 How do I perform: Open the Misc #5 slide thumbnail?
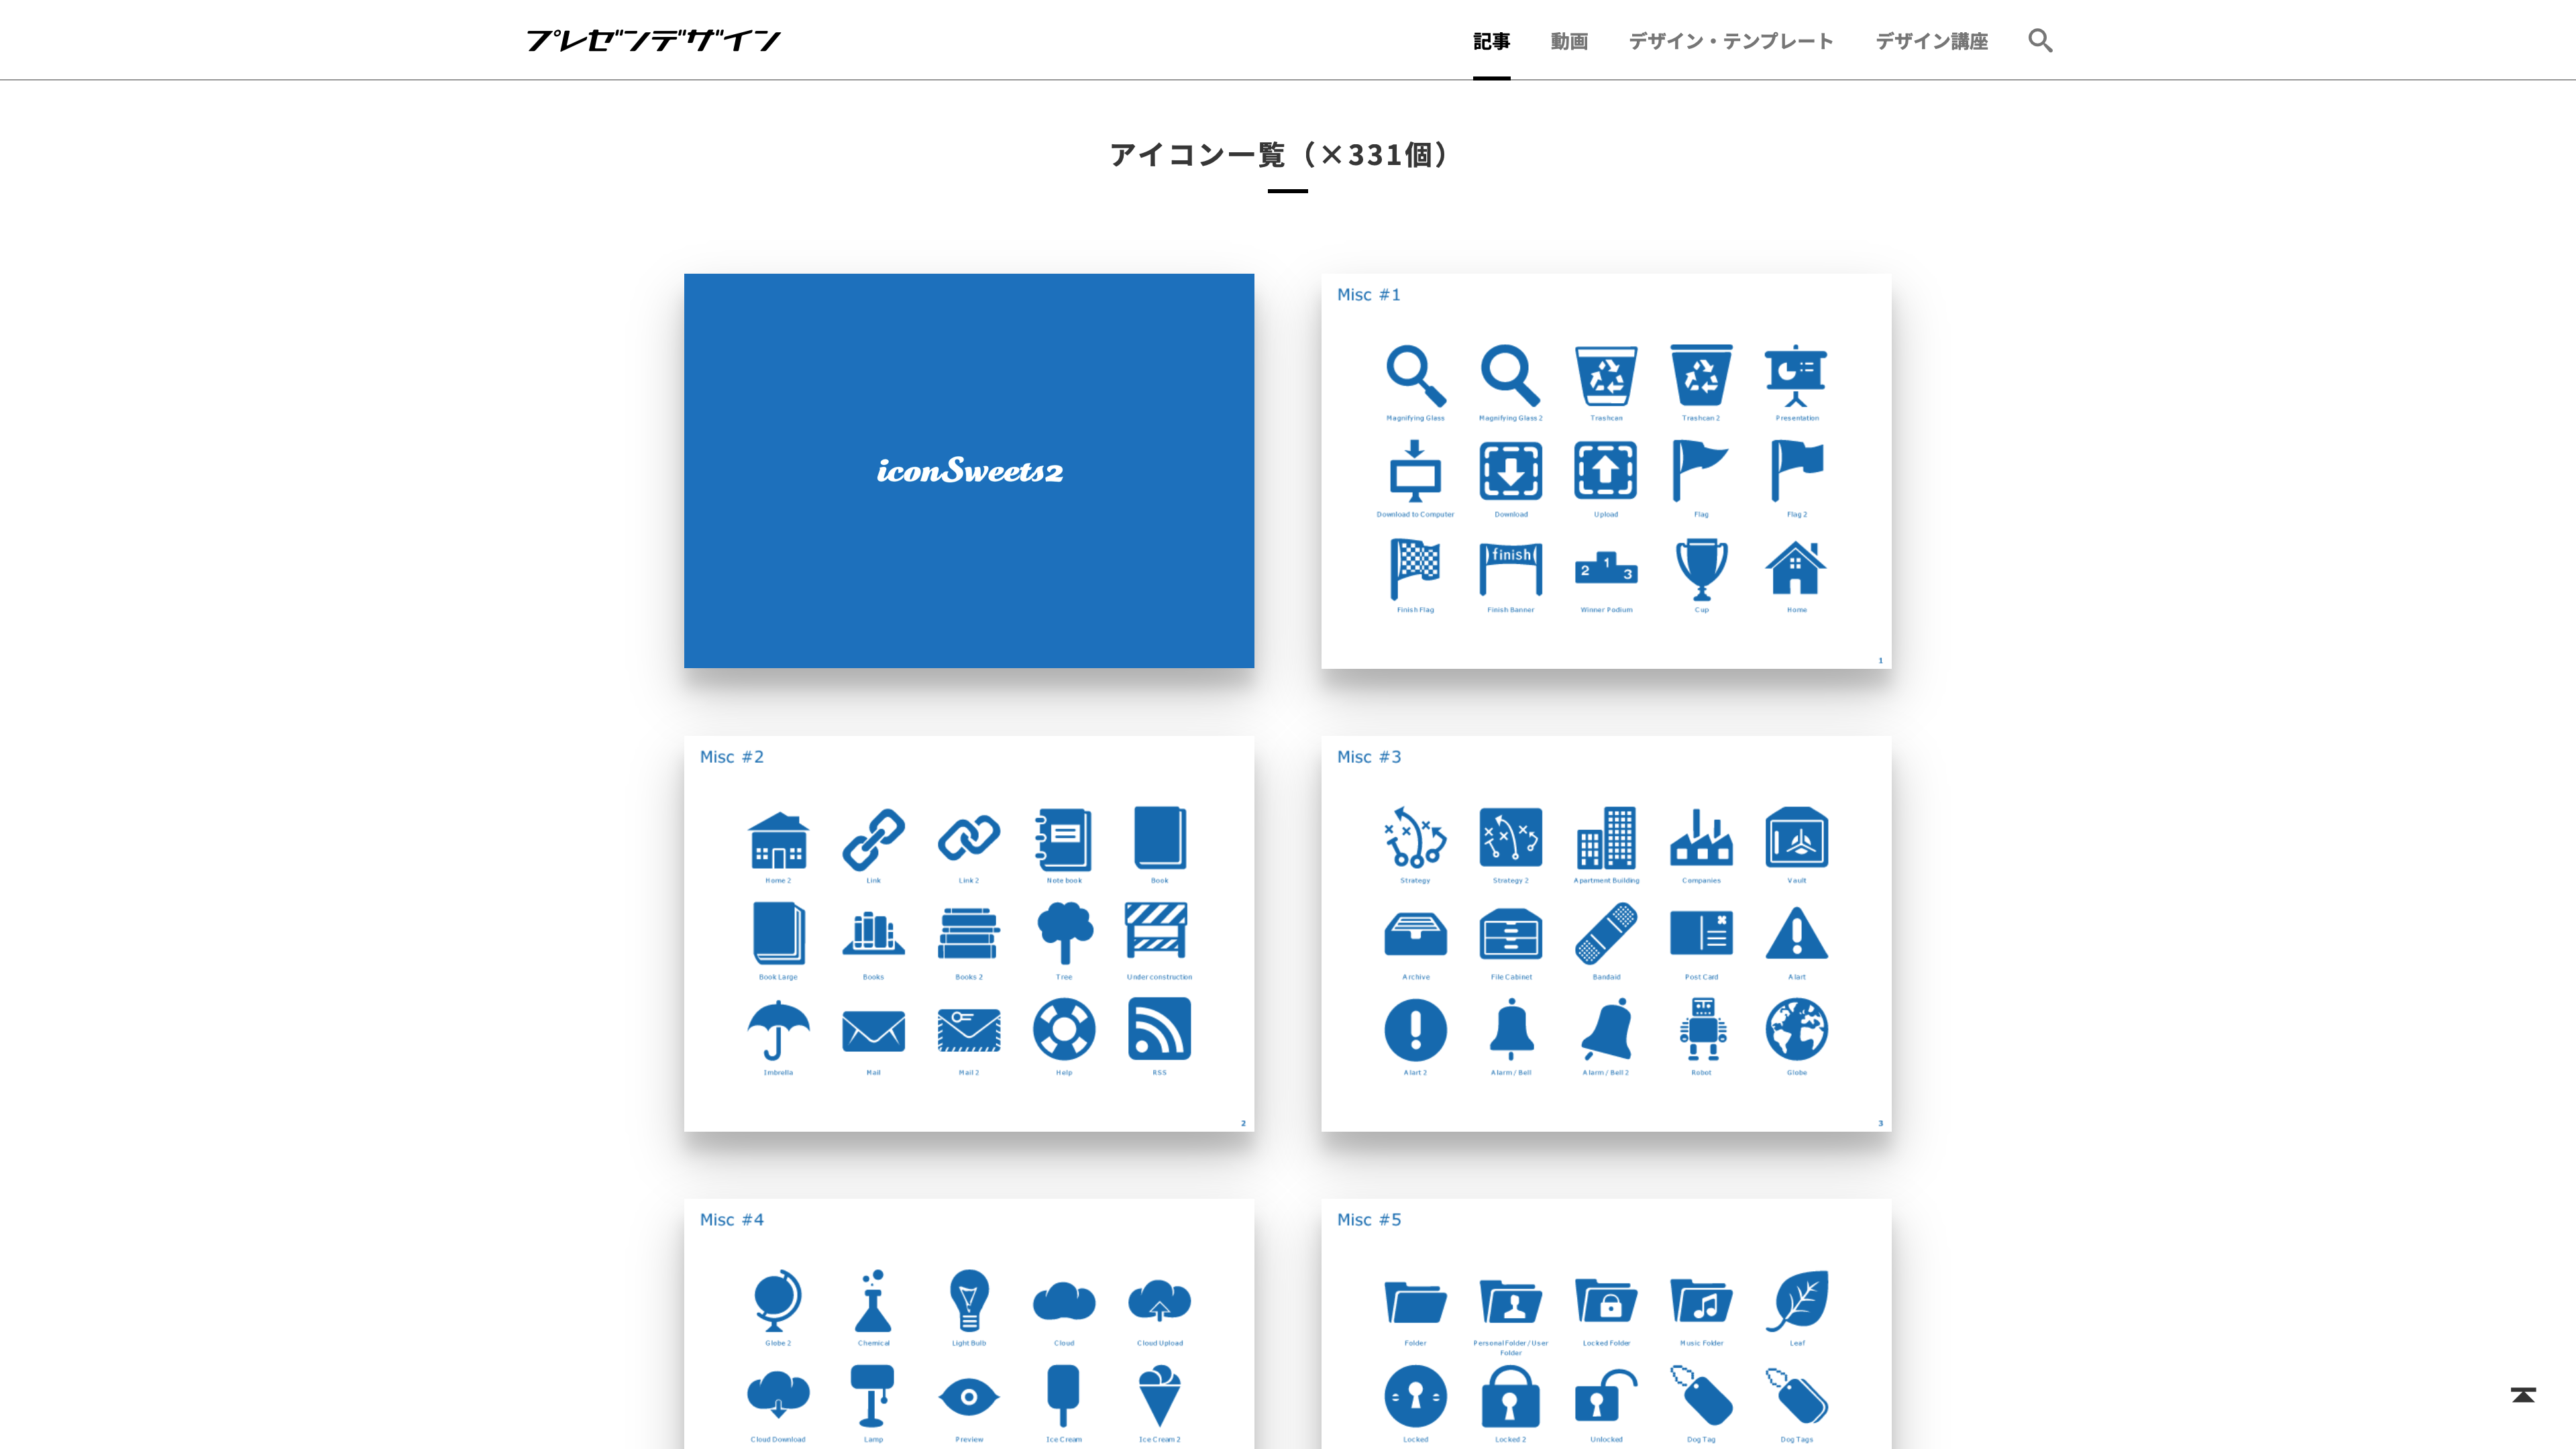(1606, 1324)
